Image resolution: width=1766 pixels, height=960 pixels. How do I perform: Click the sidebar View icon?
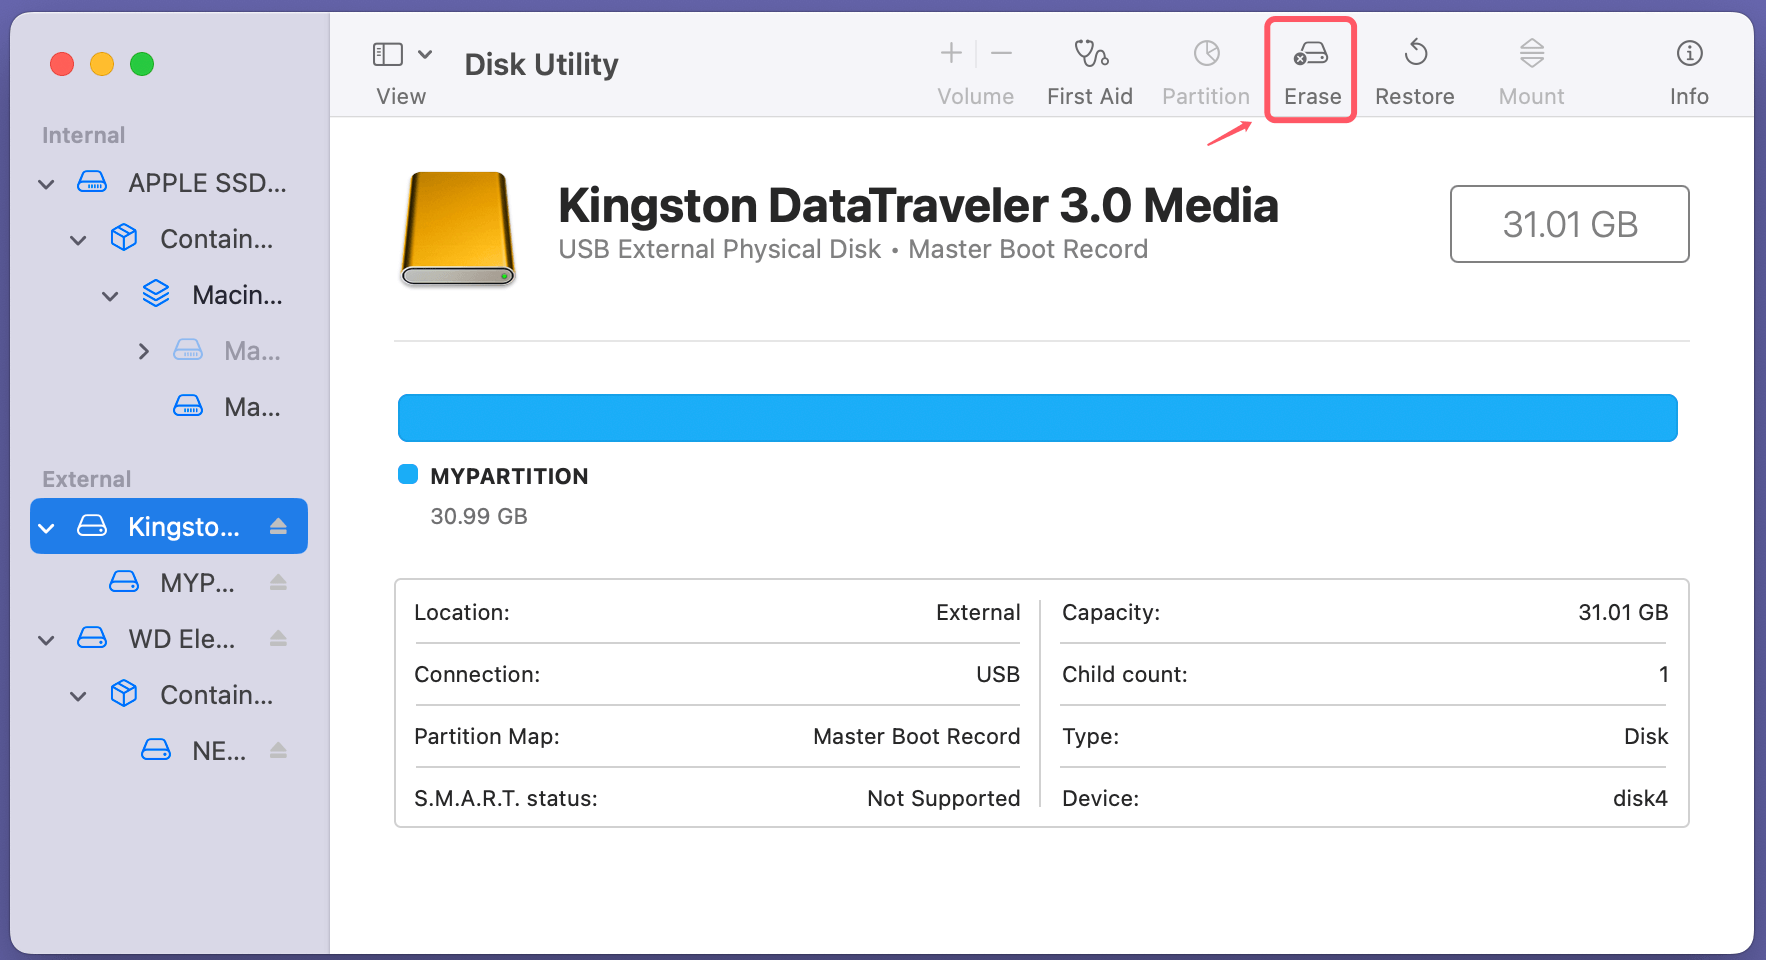389,54
